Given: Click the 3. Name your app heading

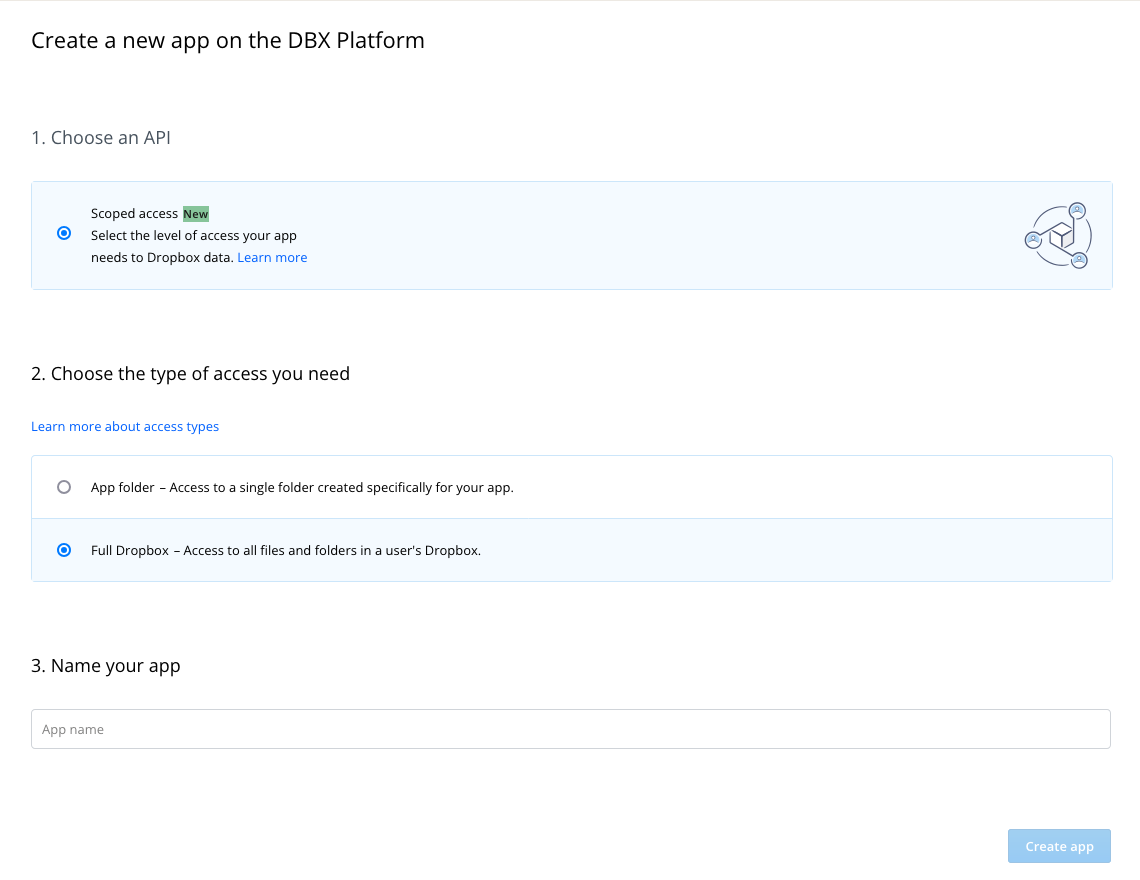Looking at the screenshot, I should coord(105,665).
